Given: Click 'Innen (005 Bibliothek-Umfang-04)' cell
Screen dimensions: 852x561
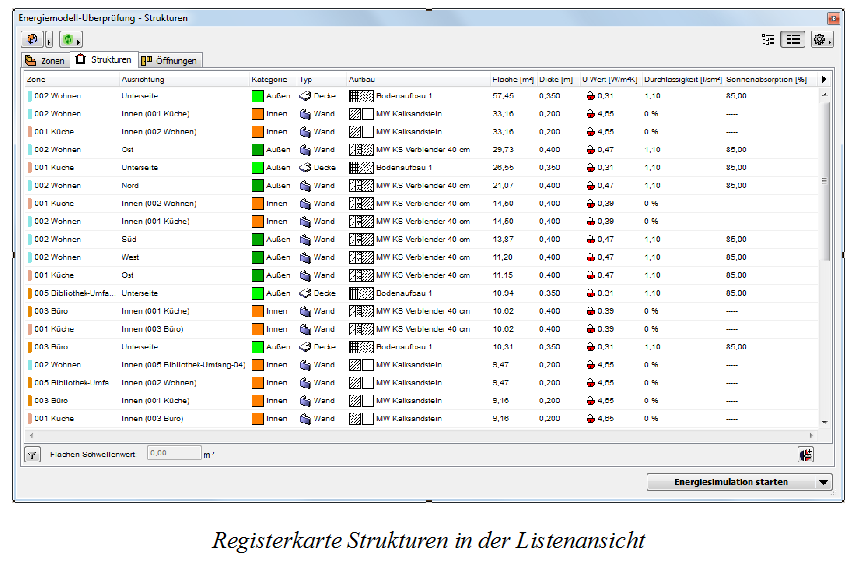Looking at the screenshot, I should point(183,365).
